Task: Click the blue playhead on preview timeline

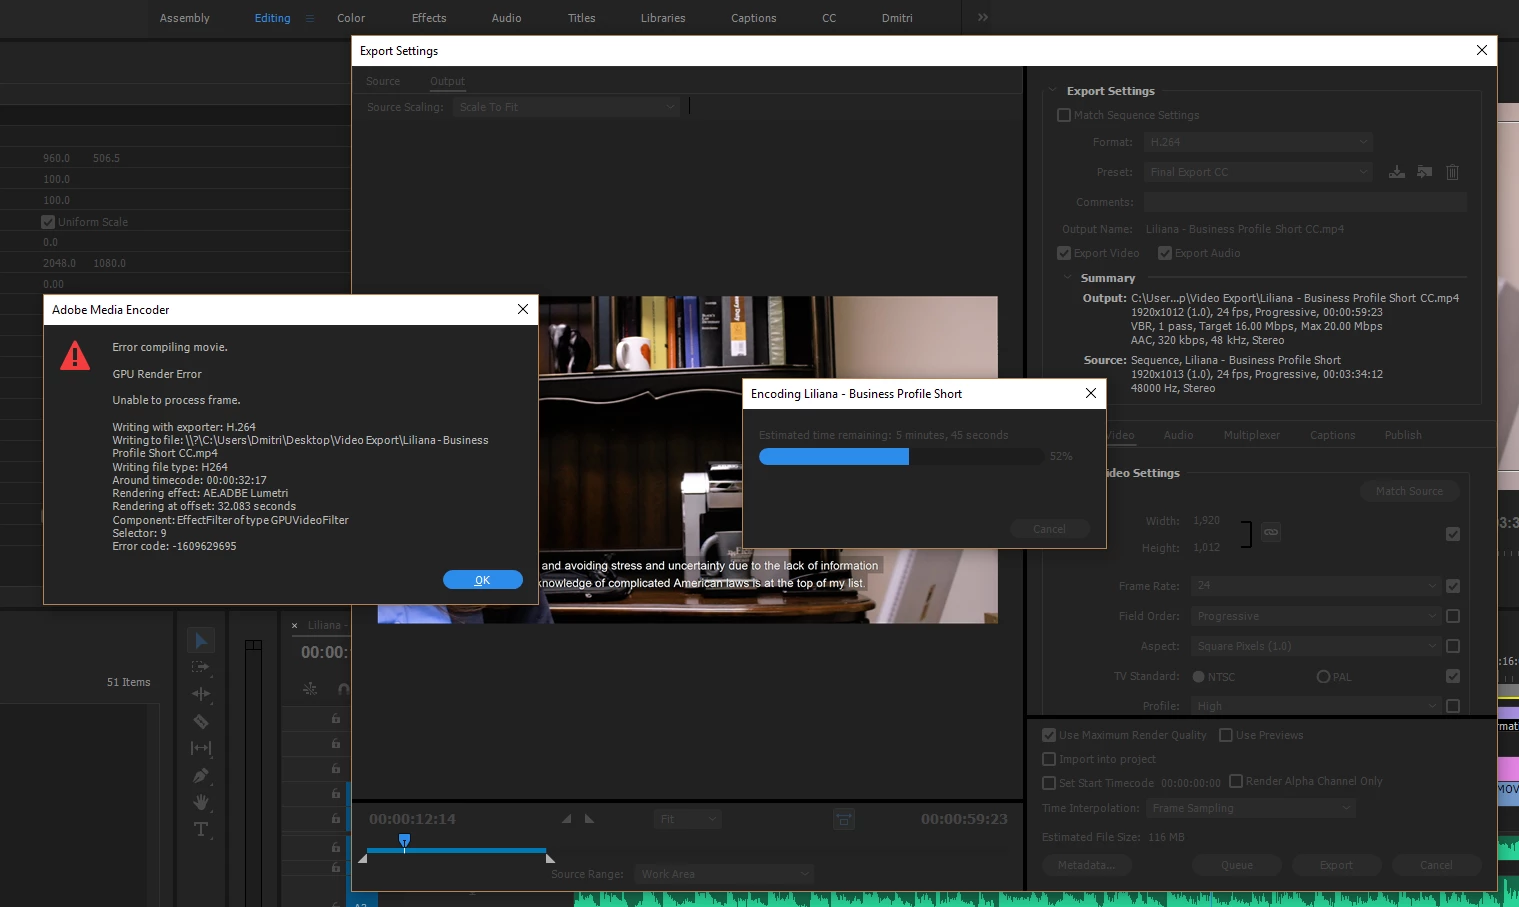Action: click(404, 841)
